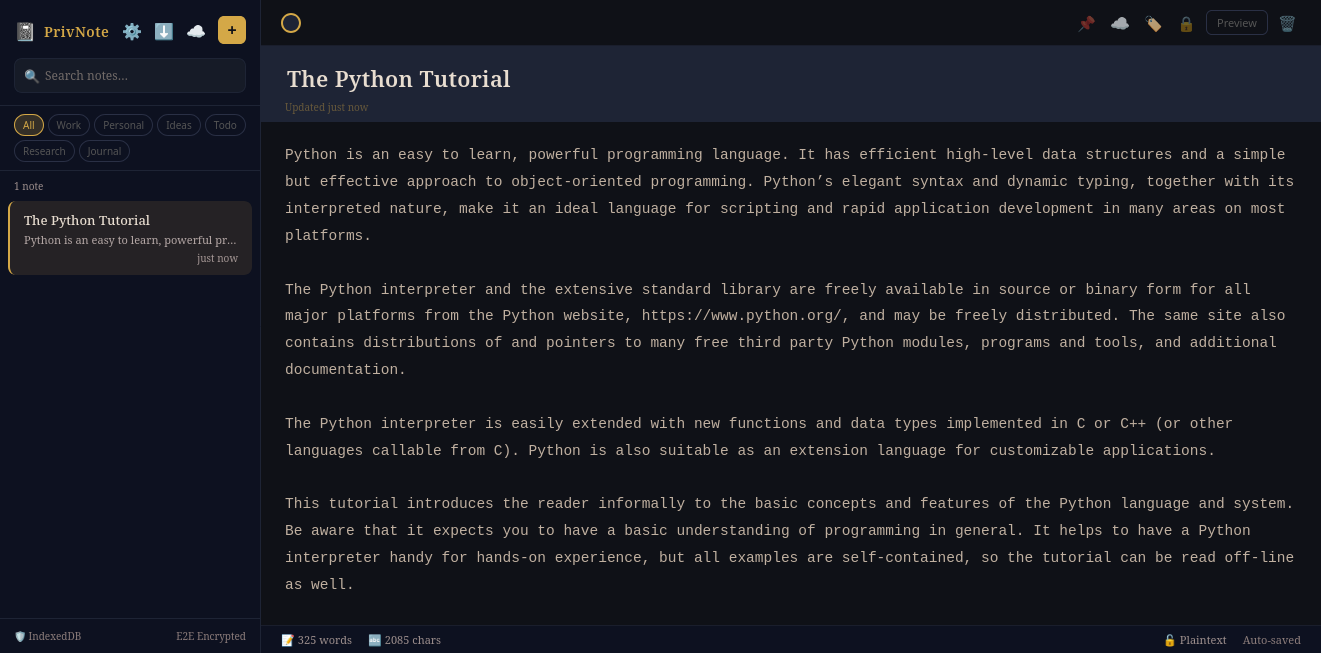Image resolution: width=1321 pixels, height=653 pixels.
Task: Focus the Search notes field
Action: pyautogui.click(x=130, y=76)
